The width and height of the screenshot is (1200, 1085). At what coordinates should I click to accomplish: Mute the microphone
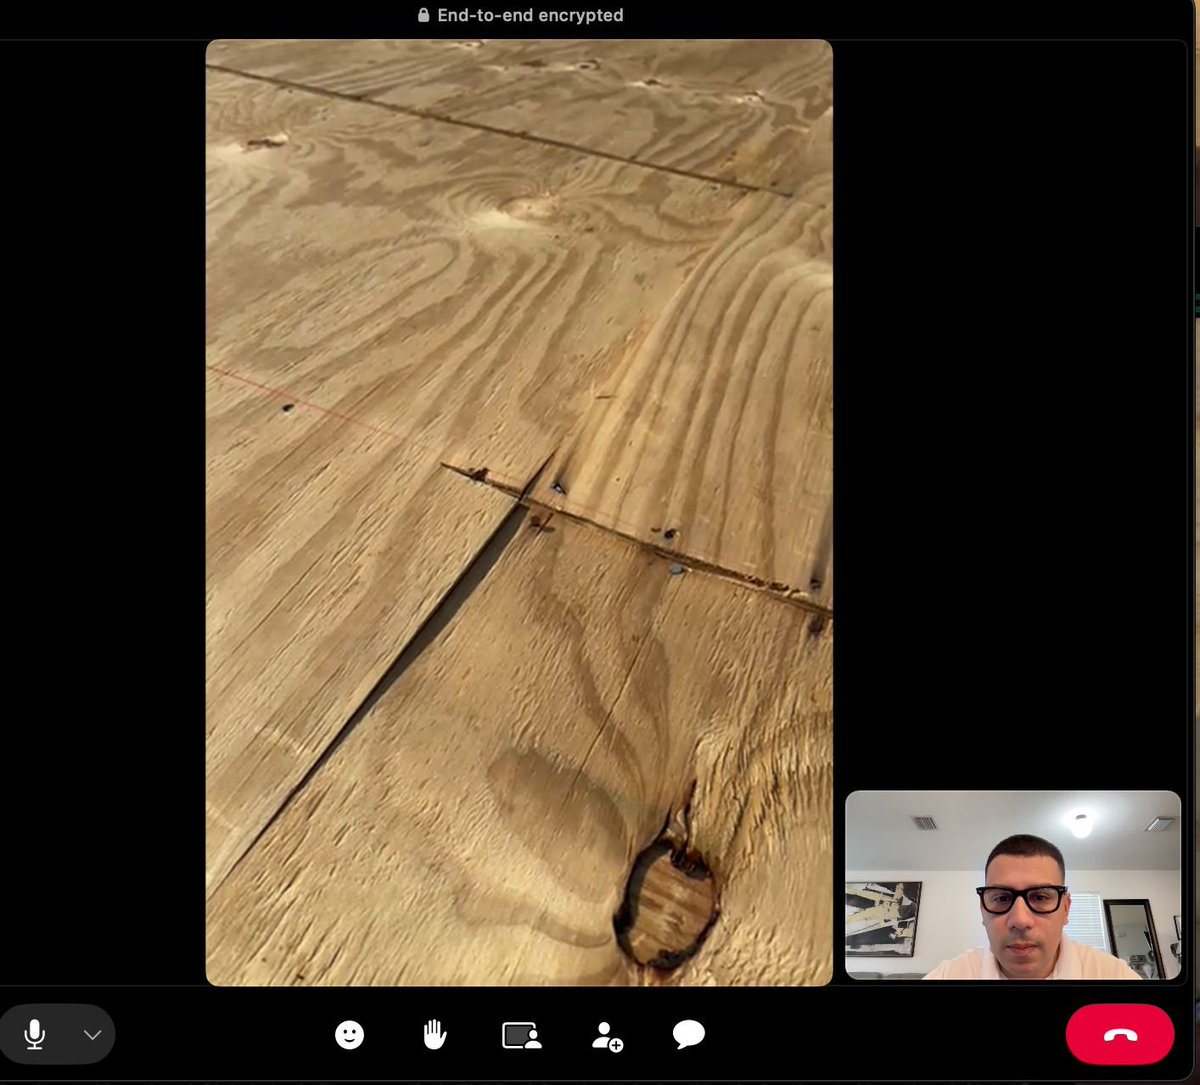tap(35, 1034)
